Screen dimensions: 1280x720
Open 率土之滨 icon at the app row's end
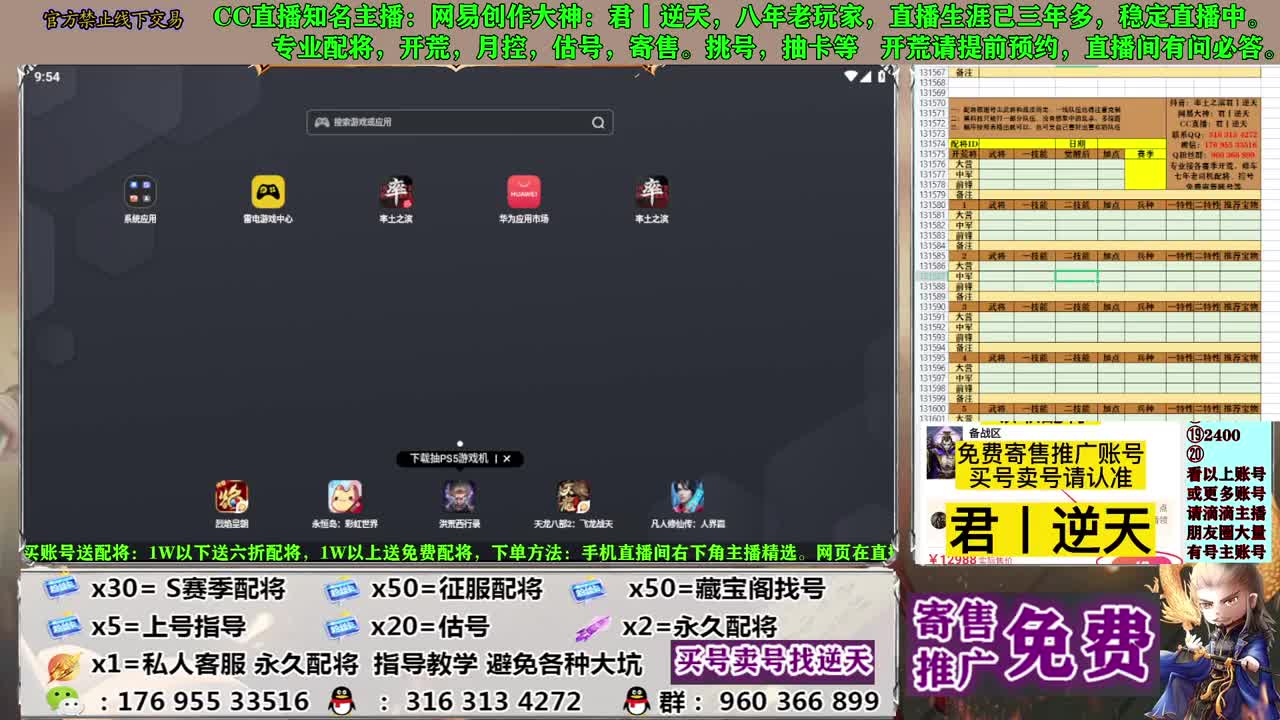(x=652, y=191)
